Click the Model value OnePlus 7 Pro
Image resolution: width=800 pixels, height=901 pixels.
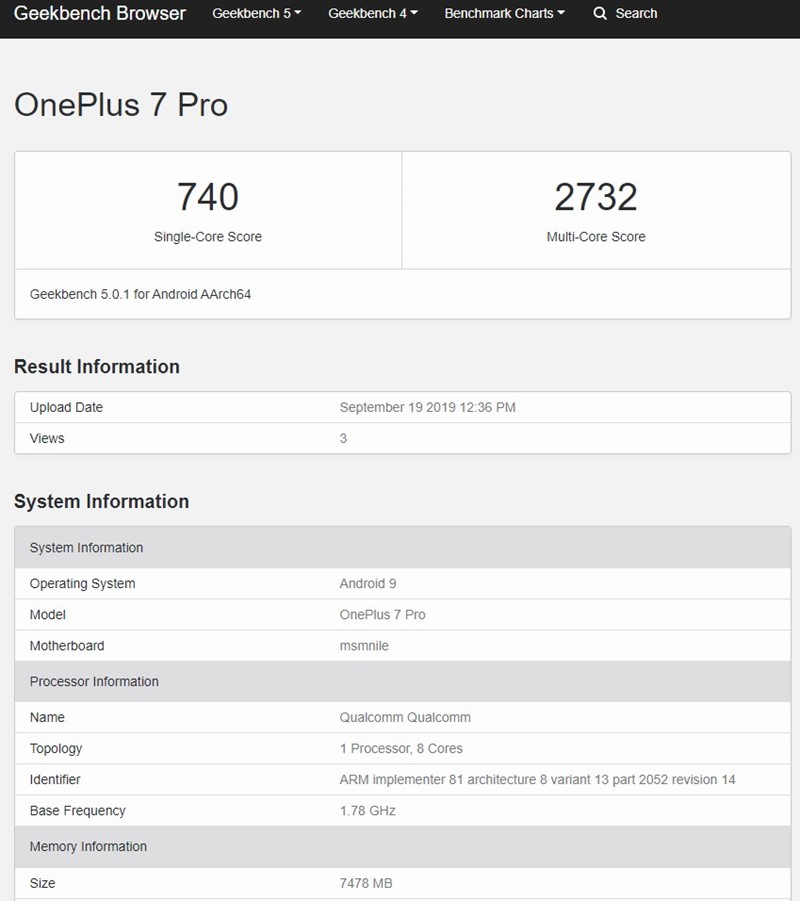pos(383,614)
